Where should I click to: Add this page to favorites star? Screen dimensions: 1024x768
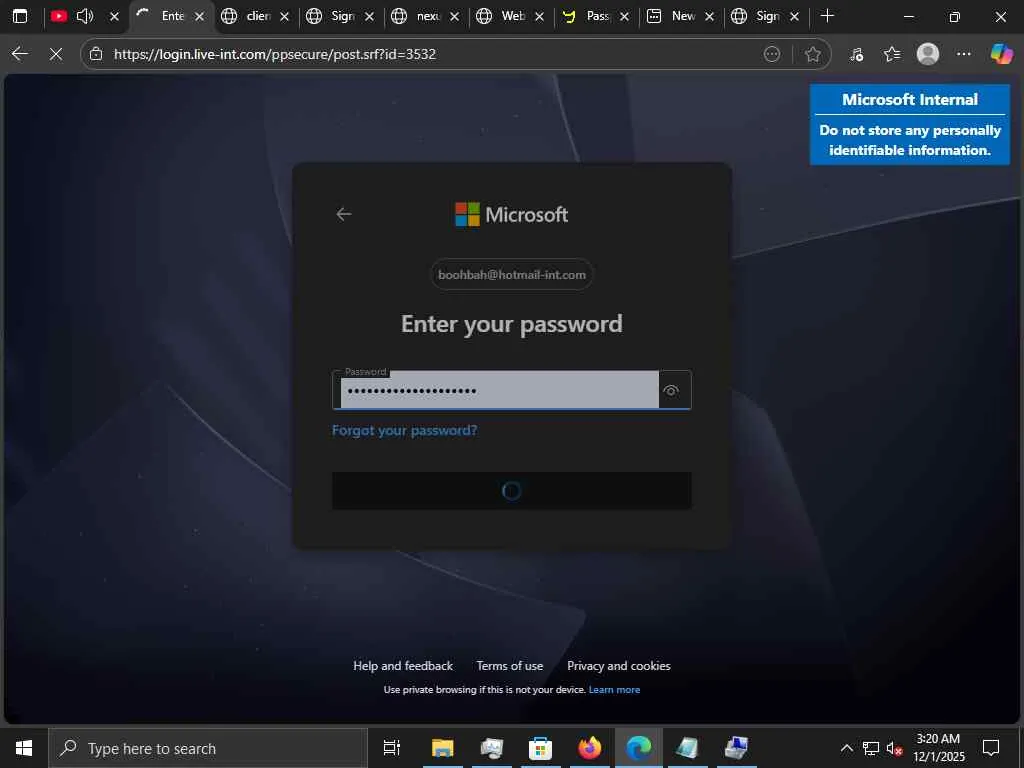pos(812,54)
